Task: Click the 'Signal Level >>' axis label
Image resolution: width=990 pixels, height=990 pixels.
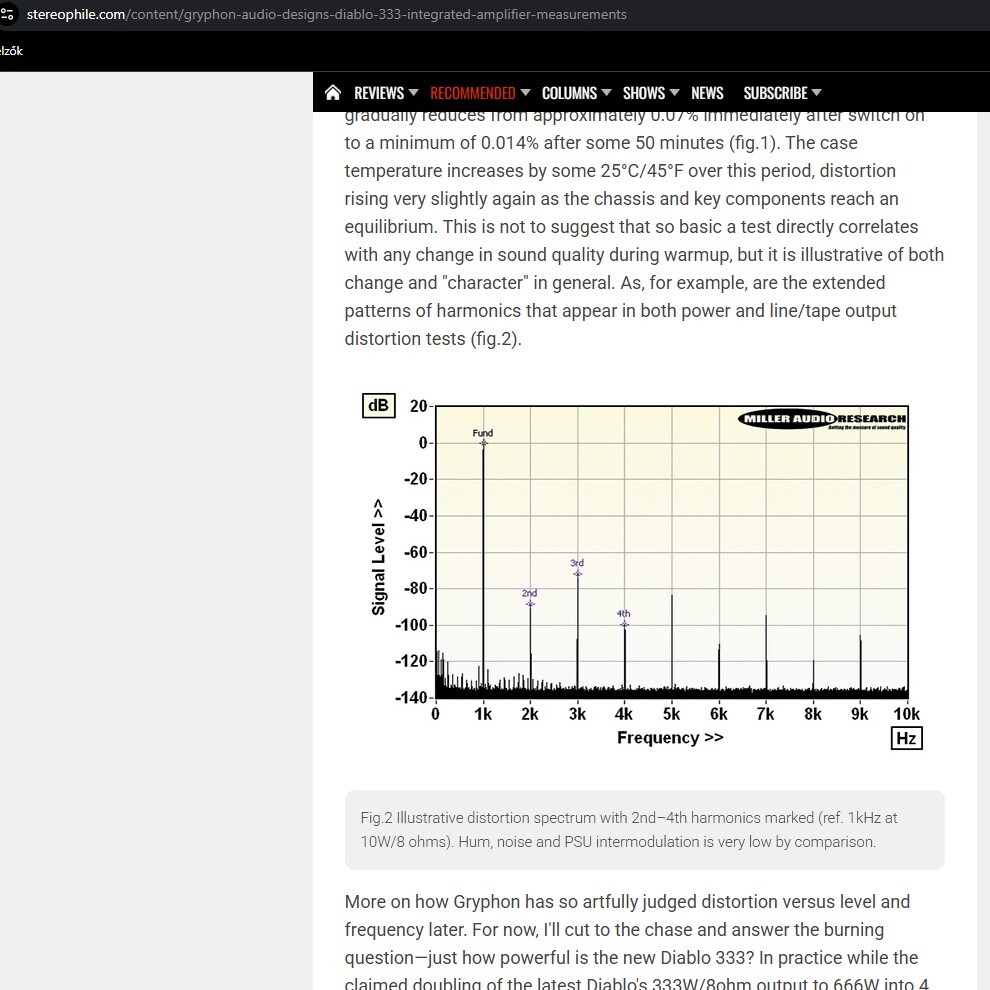Action: point(378,557)
